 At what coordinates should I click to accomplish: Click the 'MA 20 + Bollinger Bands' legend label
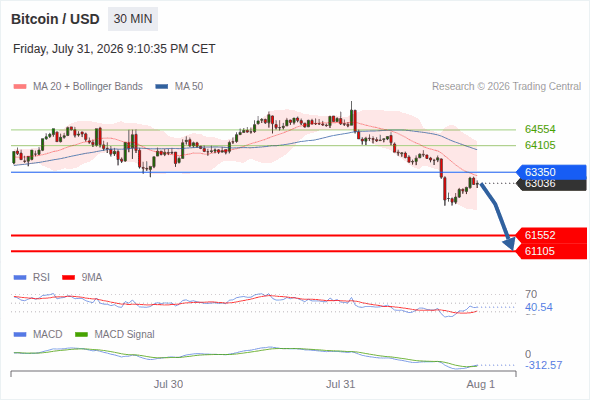88,87
